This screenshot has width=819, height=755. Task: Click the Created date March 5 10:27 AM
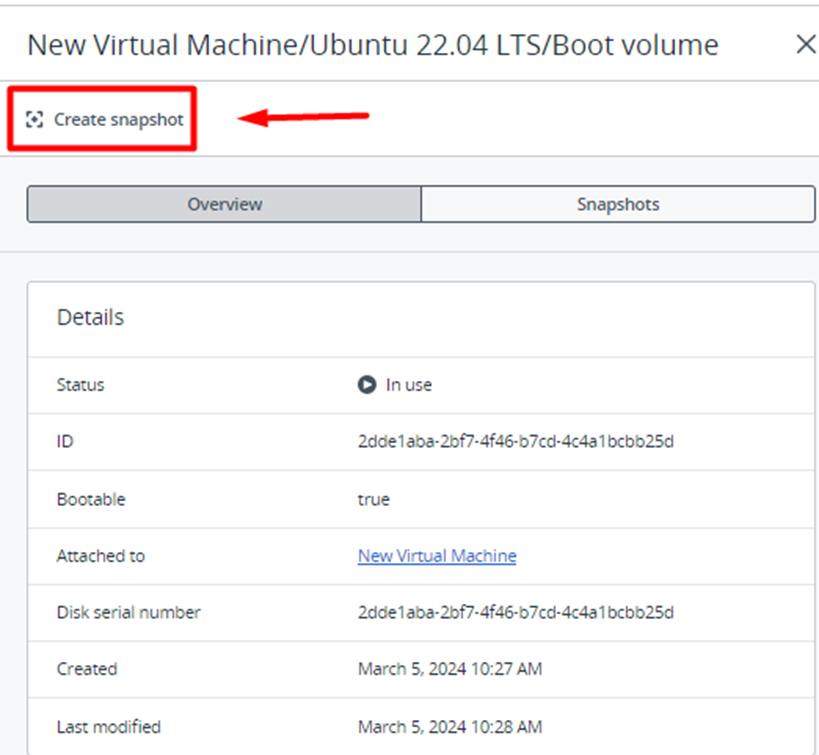click(x=450, y=669)
